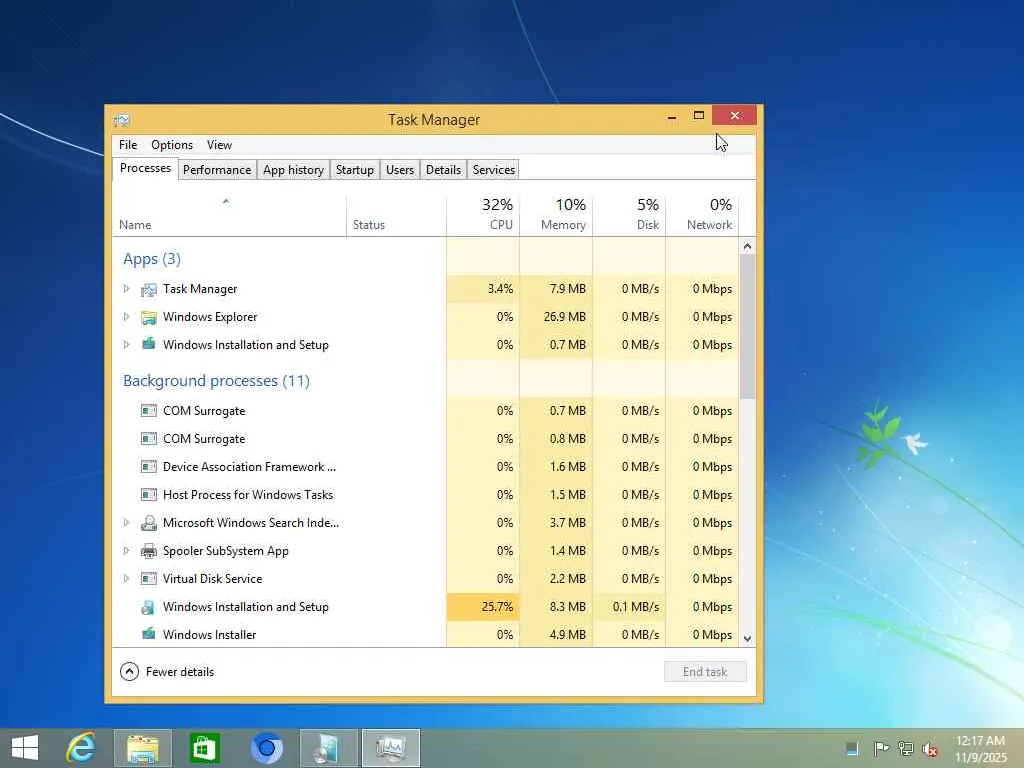Click Microsoft Windows Search Indexer icon
This screenshot has height=768, width=1024.
click(x=149, y=522)
